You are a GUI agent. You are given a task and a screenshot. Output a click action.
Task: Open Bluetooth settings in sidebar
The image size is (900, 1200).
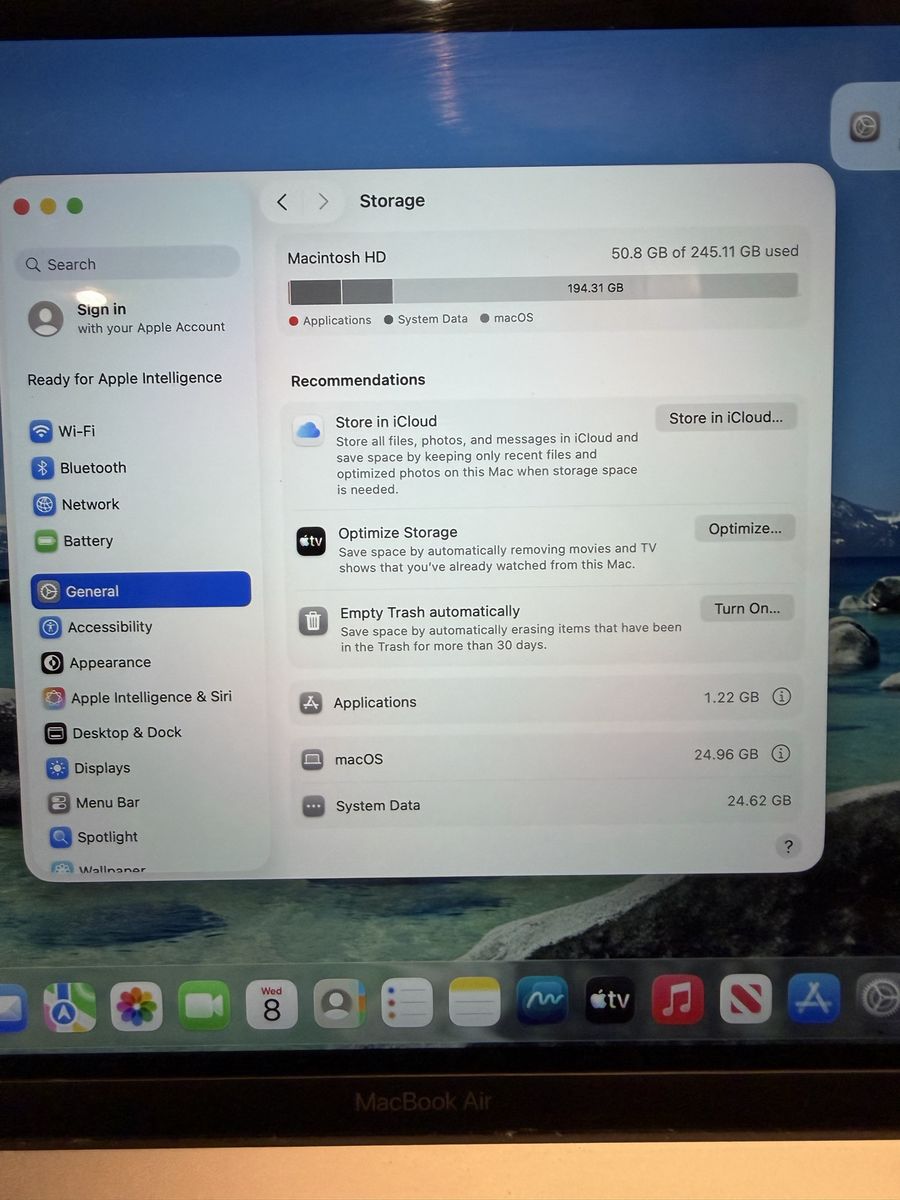click(x=92, y=468)
